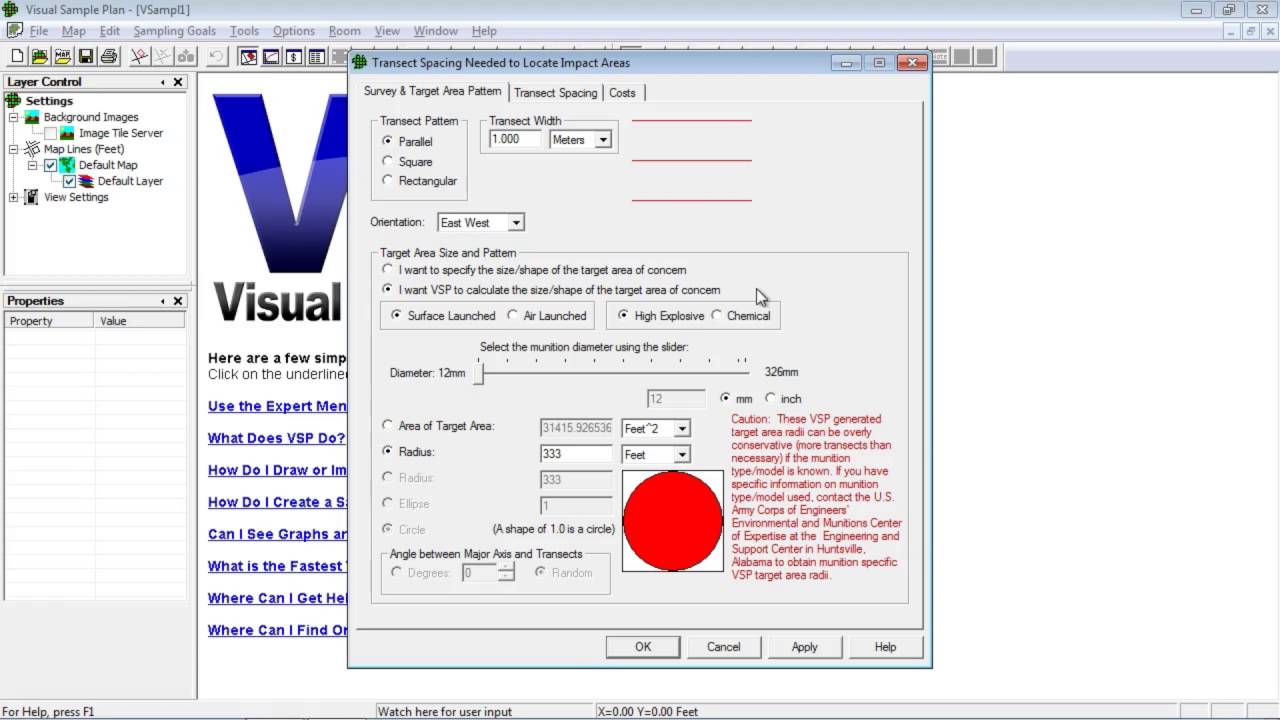Screen dimensions: 1280x720
Task: Uncheck the Default Layer checkbox
Action: point(69,181)
